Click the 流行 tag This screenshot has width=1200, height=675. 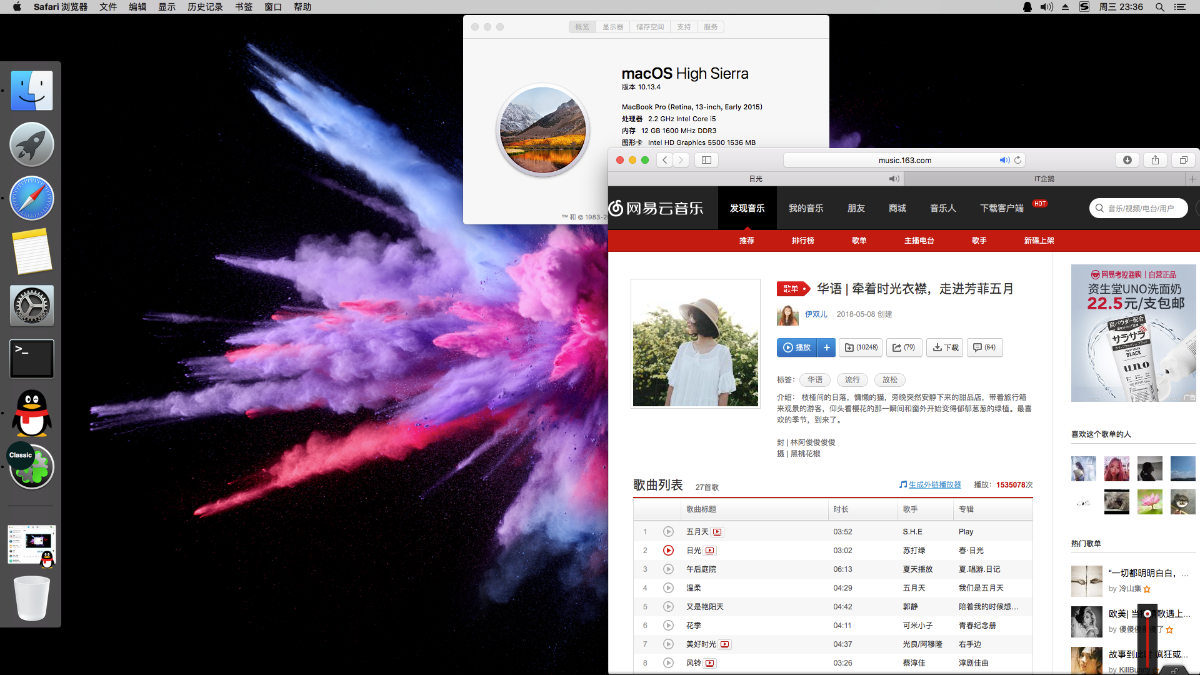pos(852,380)
